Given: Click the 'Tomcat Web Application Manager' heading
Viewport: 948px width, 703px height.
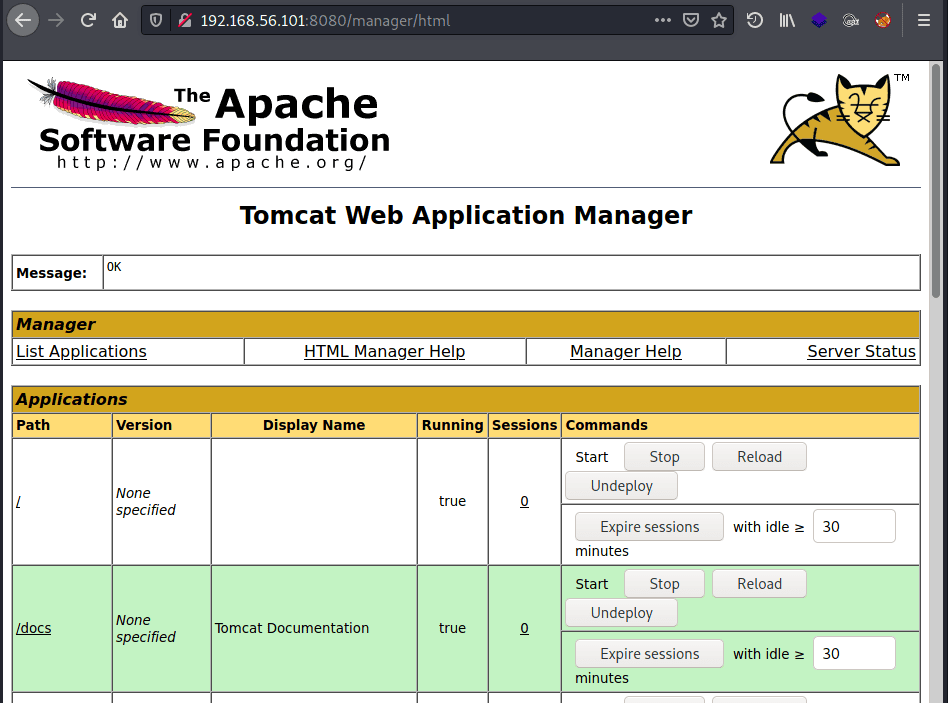Looking at the screenshot, I should pyautogui.click(x=466, y=215).
